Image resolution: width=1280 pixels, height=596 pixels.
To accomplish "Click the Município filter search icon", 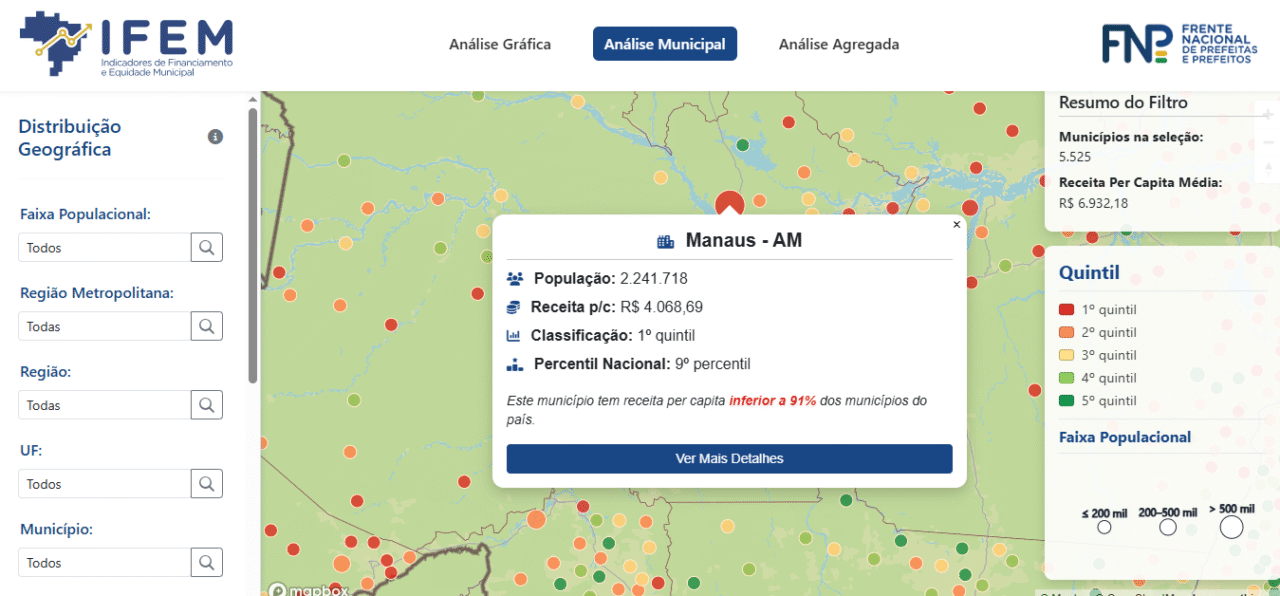I will pos(207,563).
